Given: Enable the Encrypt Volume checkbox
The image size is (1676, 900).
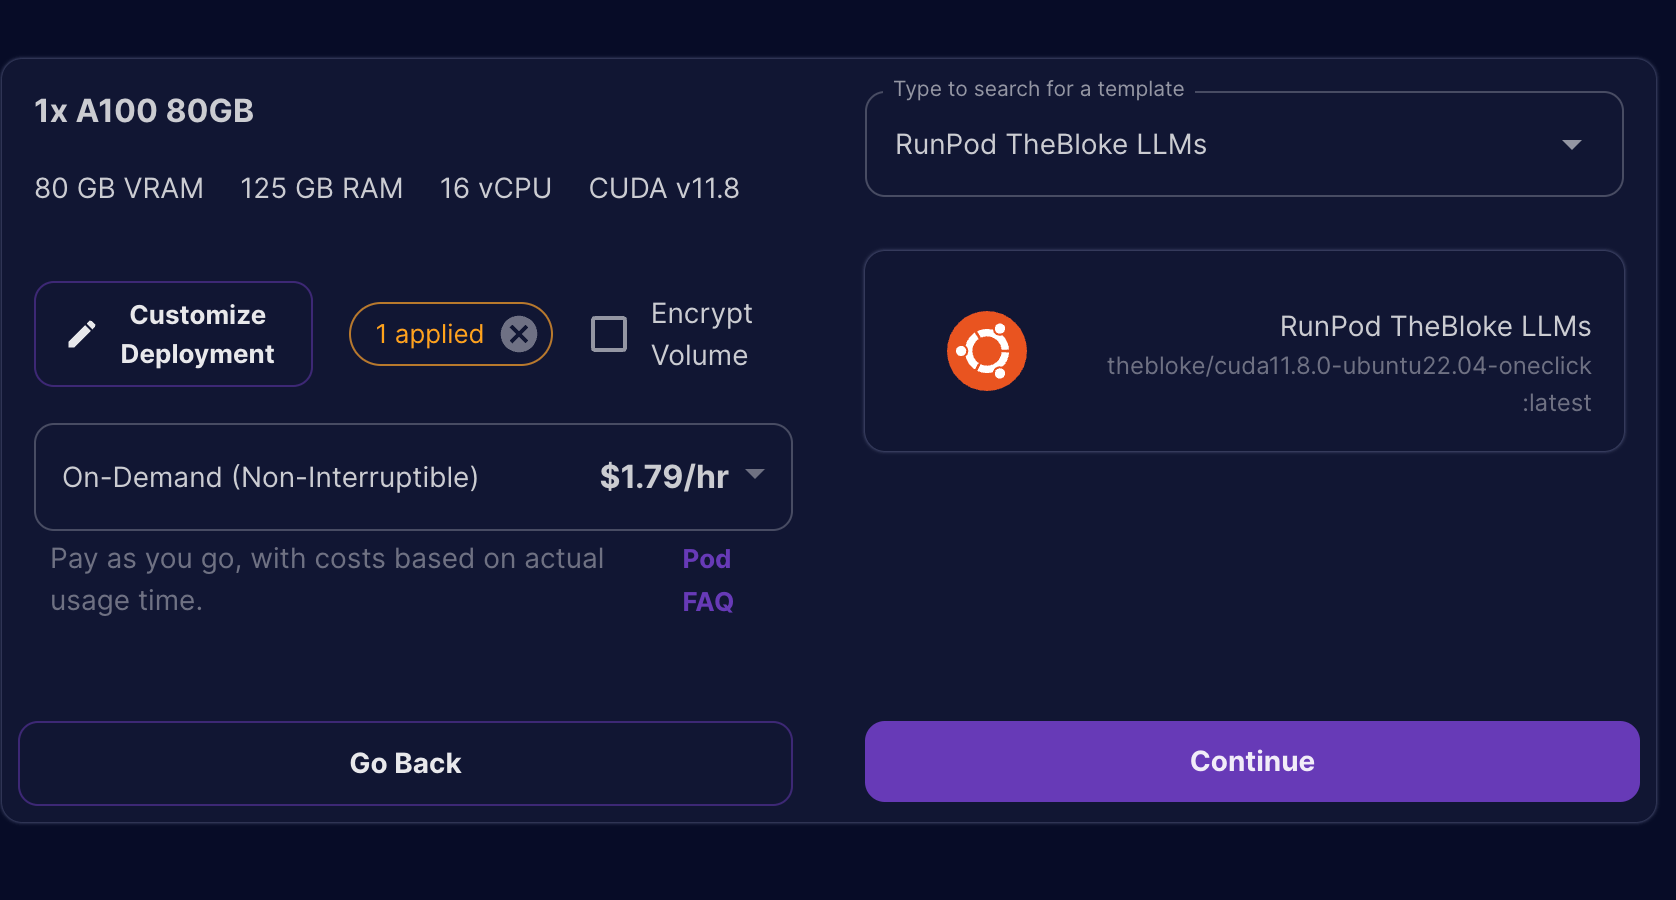Looking at the screenshot, I should pyautogui.click(x=609, y=334).
